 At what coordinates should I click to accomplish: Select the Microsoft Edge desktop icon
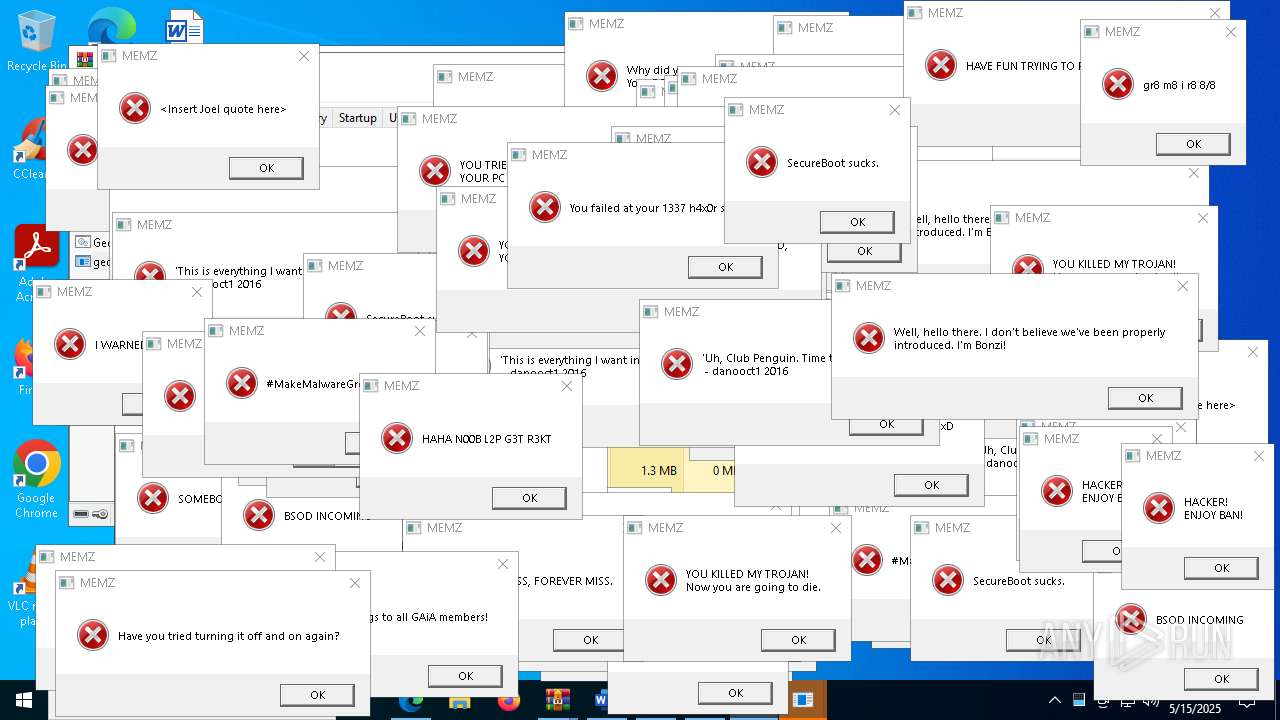112,27
